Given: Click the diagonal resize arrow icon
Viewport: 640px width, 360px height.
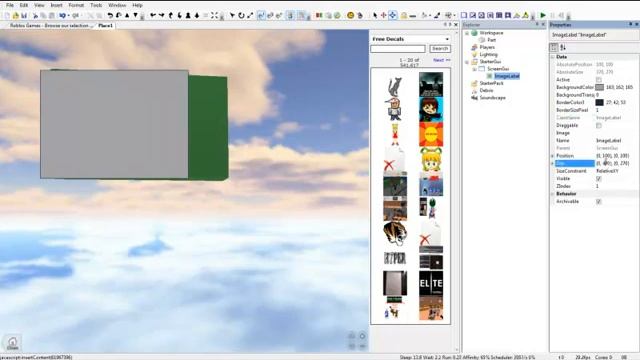Looking at the screenshot, I should 250,16.
